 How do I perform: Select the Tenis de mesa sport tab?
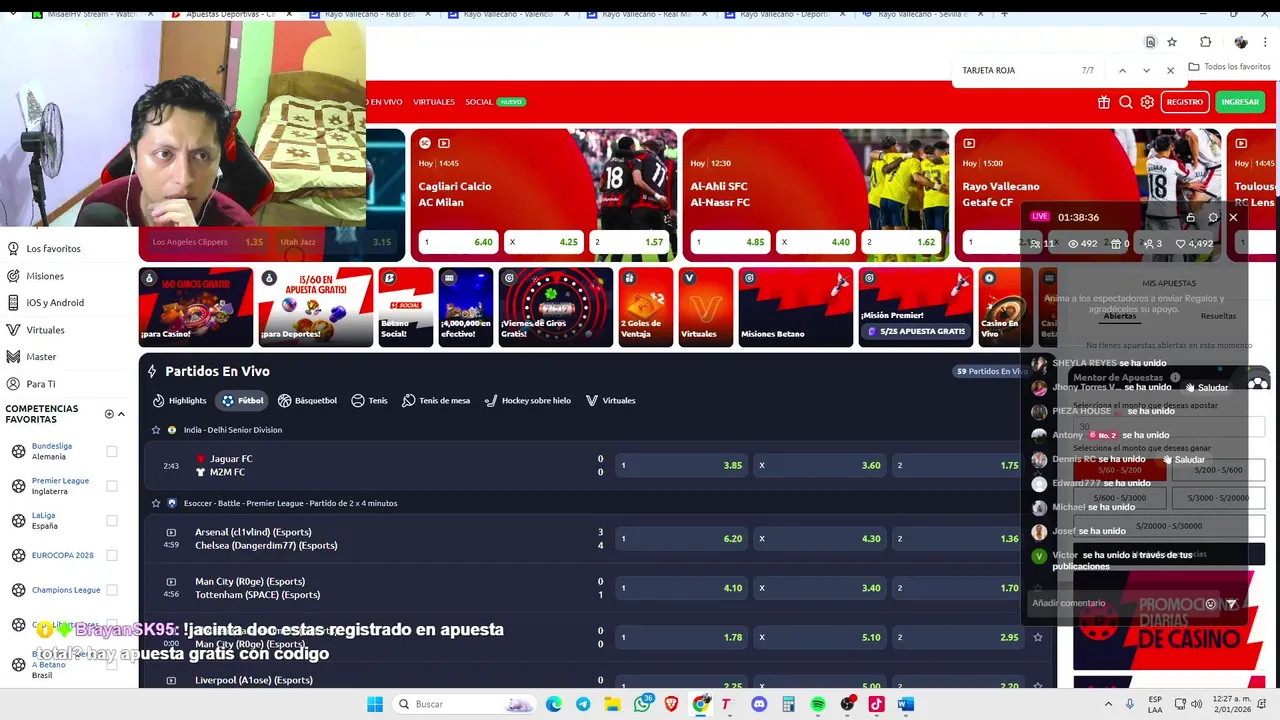[436, 401]
